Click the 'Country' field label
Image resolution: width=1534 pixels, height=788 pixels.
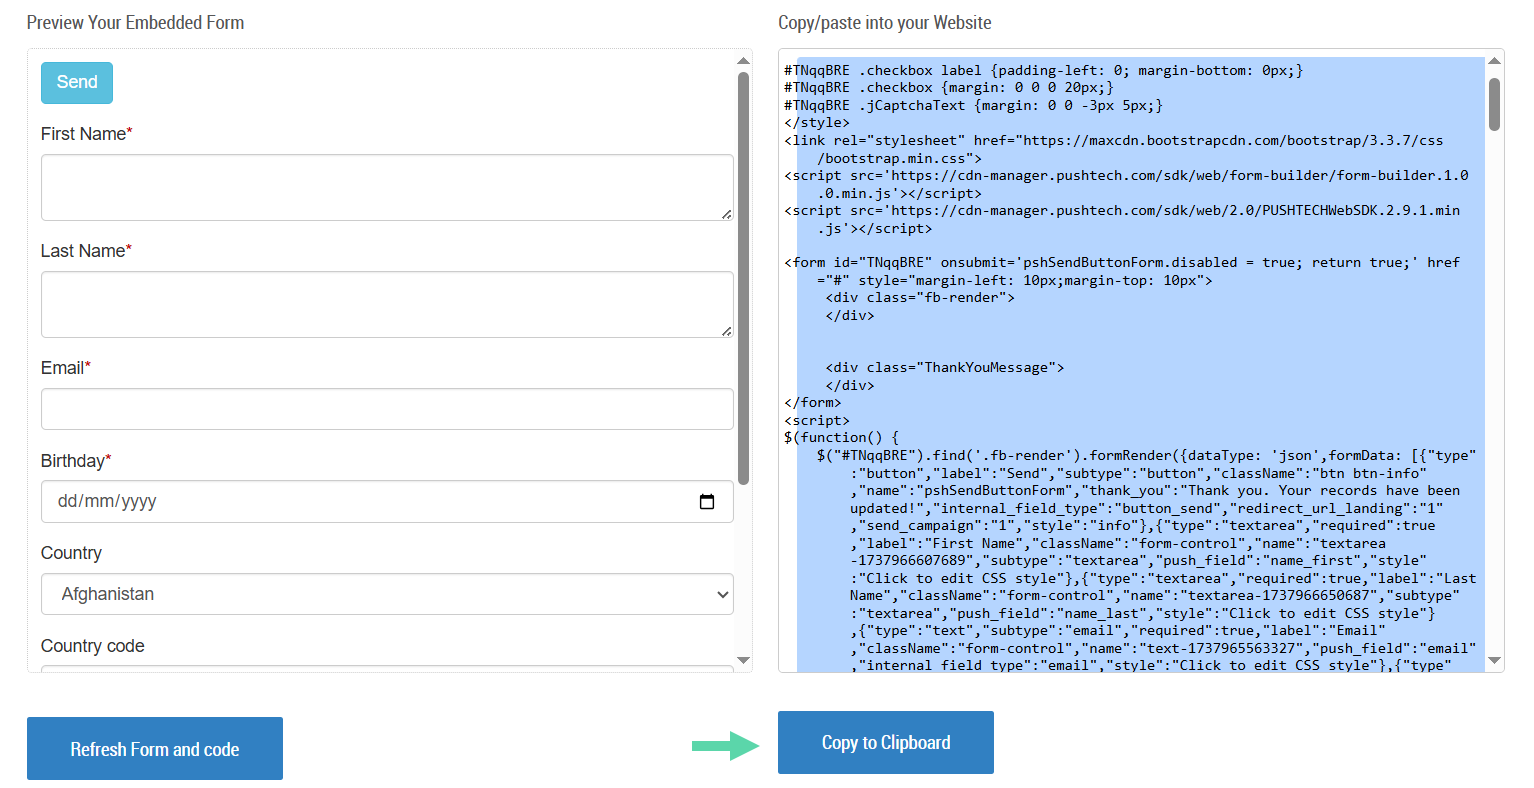[x=71, y=553]
